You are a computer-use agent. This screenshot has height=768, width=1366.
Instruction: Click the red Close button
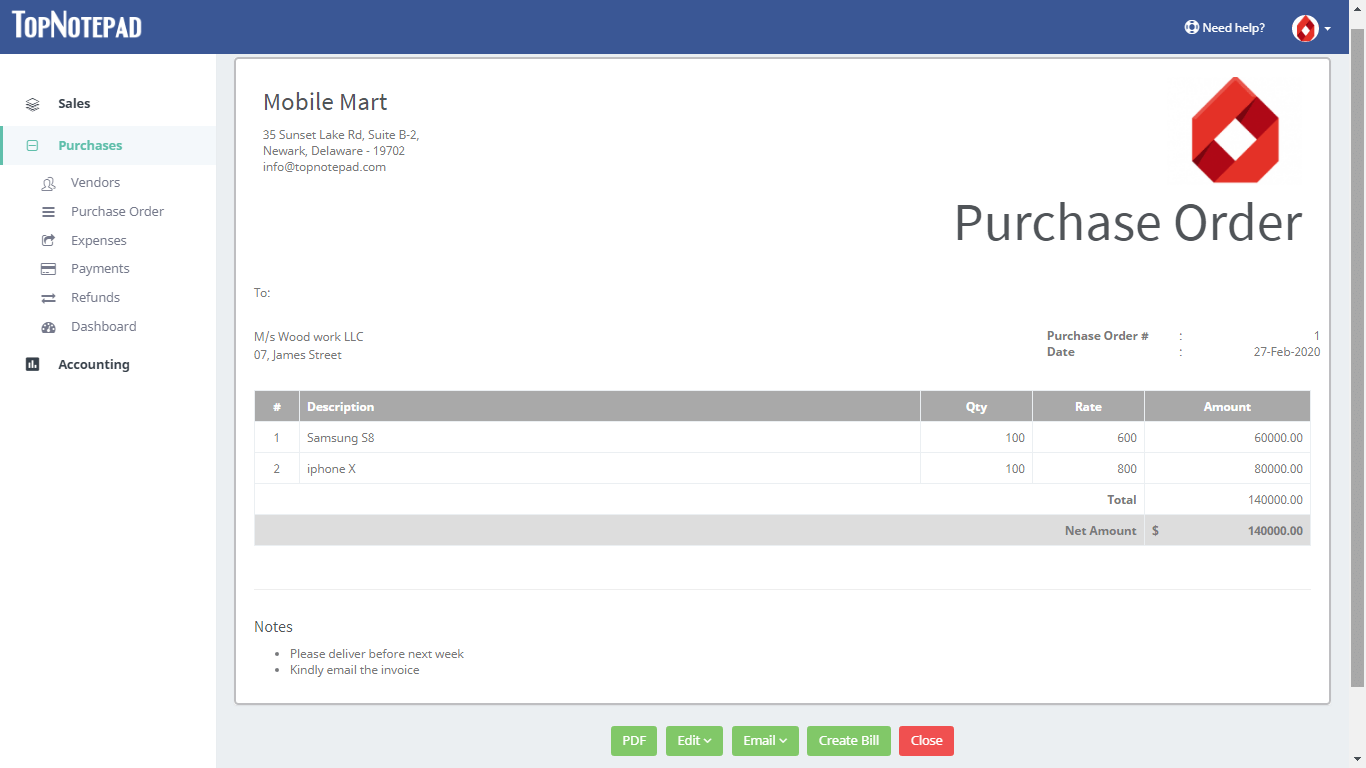coord(926,741)
